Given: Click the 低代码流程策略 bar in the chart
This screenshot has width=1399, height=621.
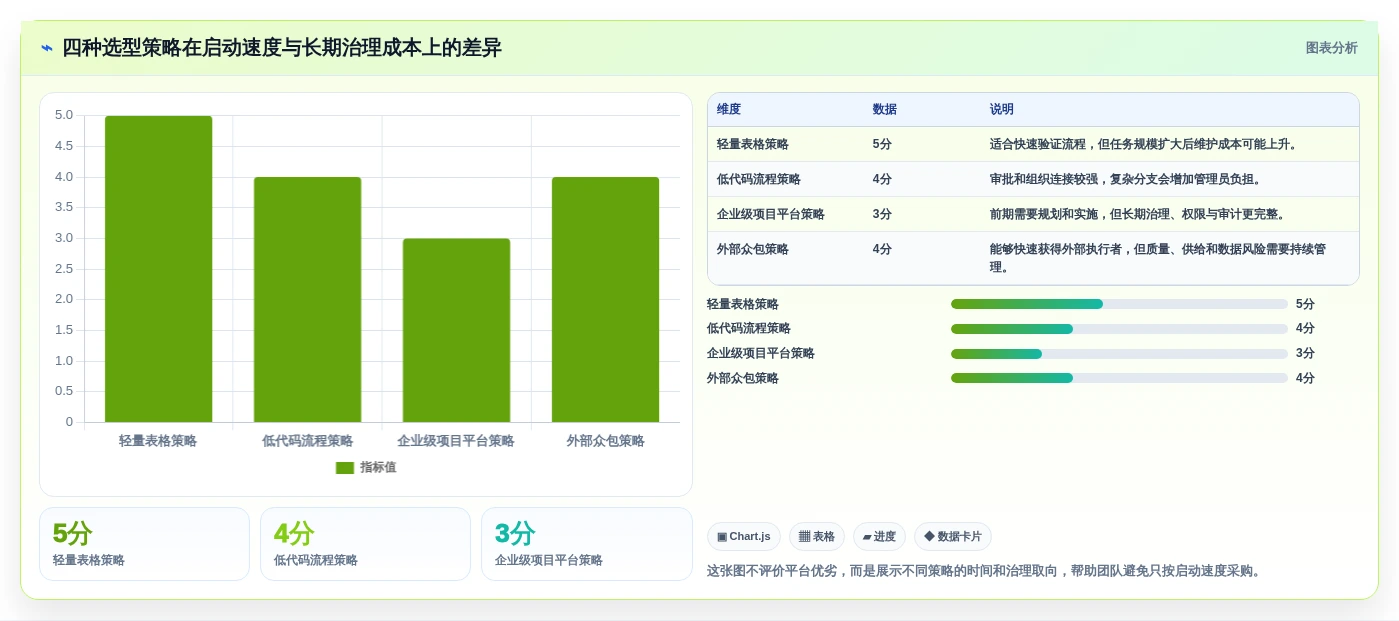Looking at the screenshot, I should coord(307,300).
